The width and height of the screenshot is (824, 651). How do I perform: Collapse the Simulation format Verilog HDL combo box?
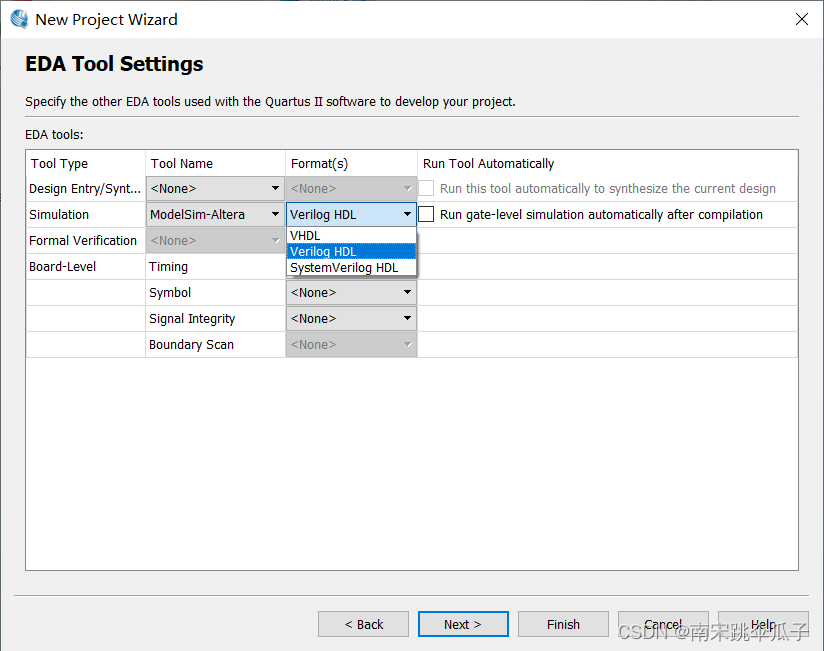tap(351, 214)
